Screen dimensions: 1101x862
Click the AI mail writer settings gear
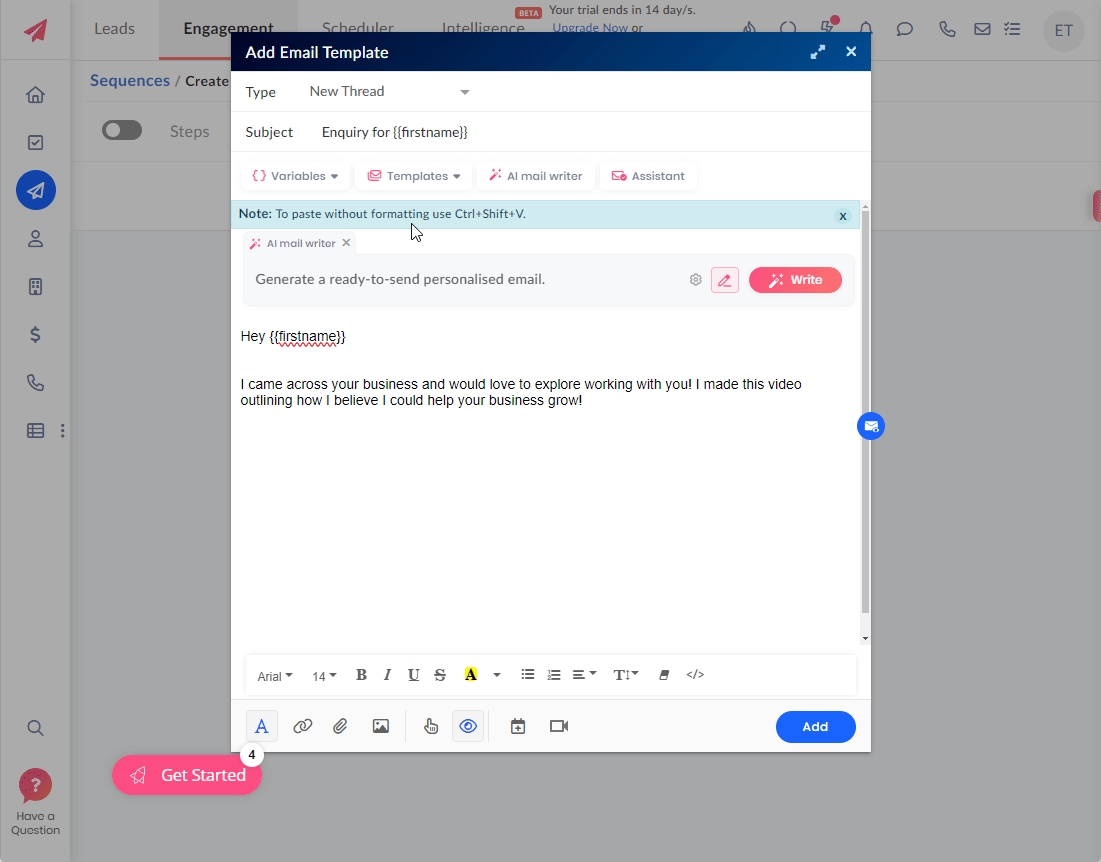pyautogui.click(x=696, y=280)
